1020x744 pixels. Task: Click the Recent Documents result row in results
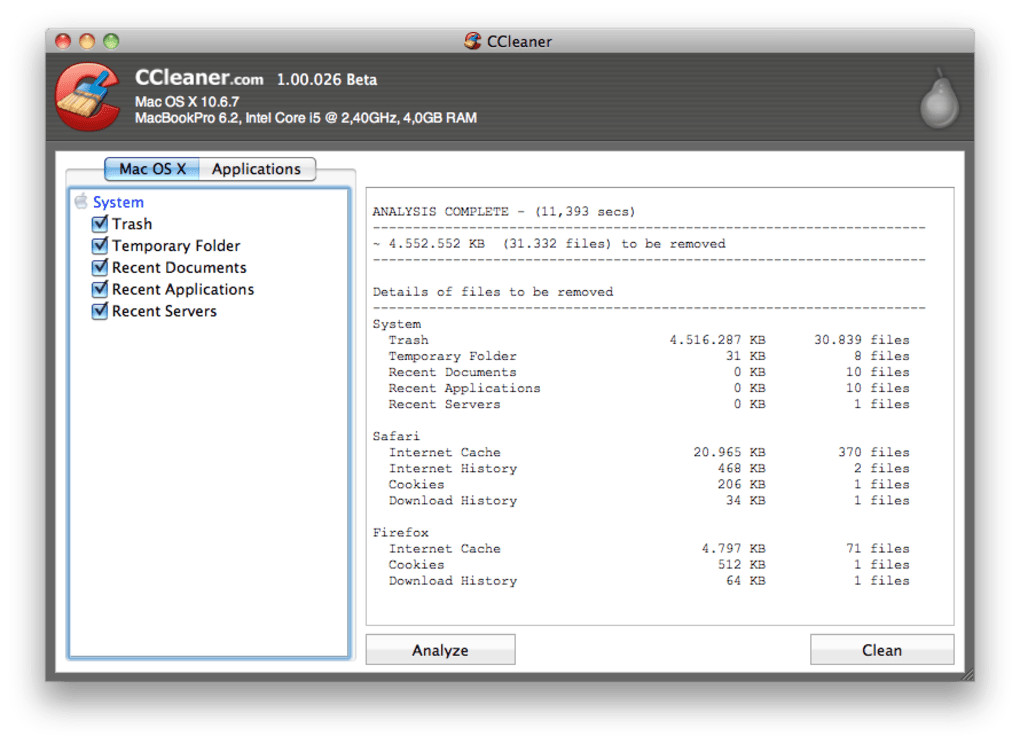pyautogui.click(x=649, y=372)
